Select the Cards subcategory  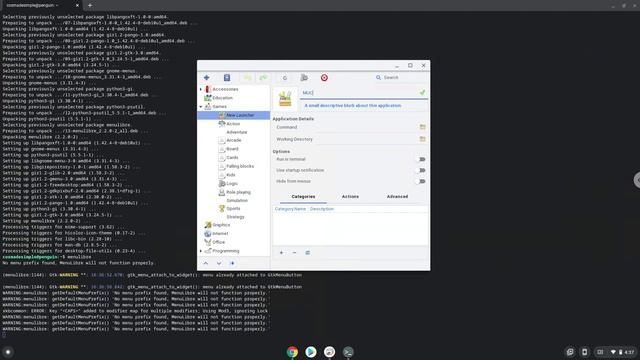[233, 158]
